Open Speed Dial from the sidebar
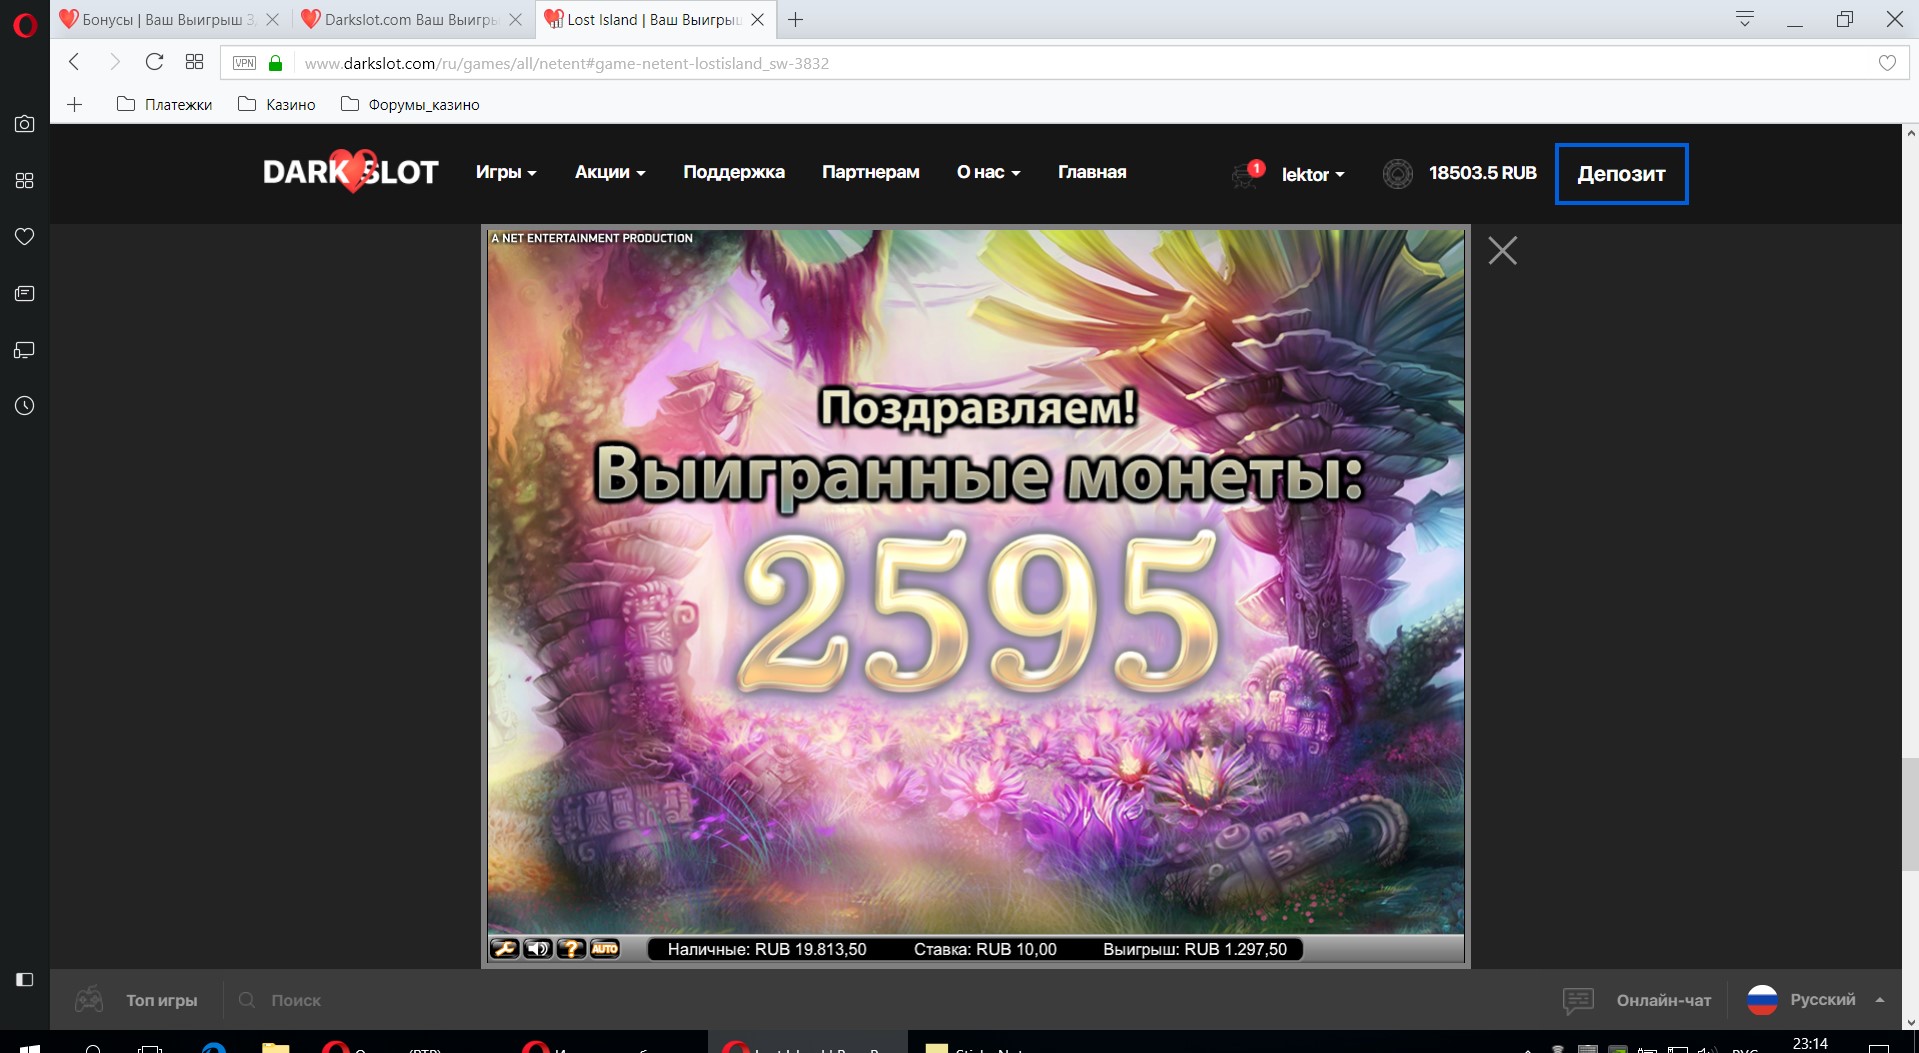The image size is (1919, 1053). (24, 180)
